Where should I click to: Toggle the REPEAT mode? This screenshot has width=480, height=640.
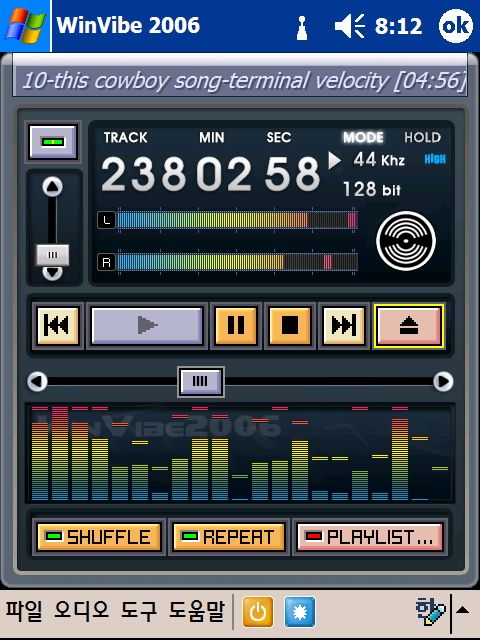(229, 537)
